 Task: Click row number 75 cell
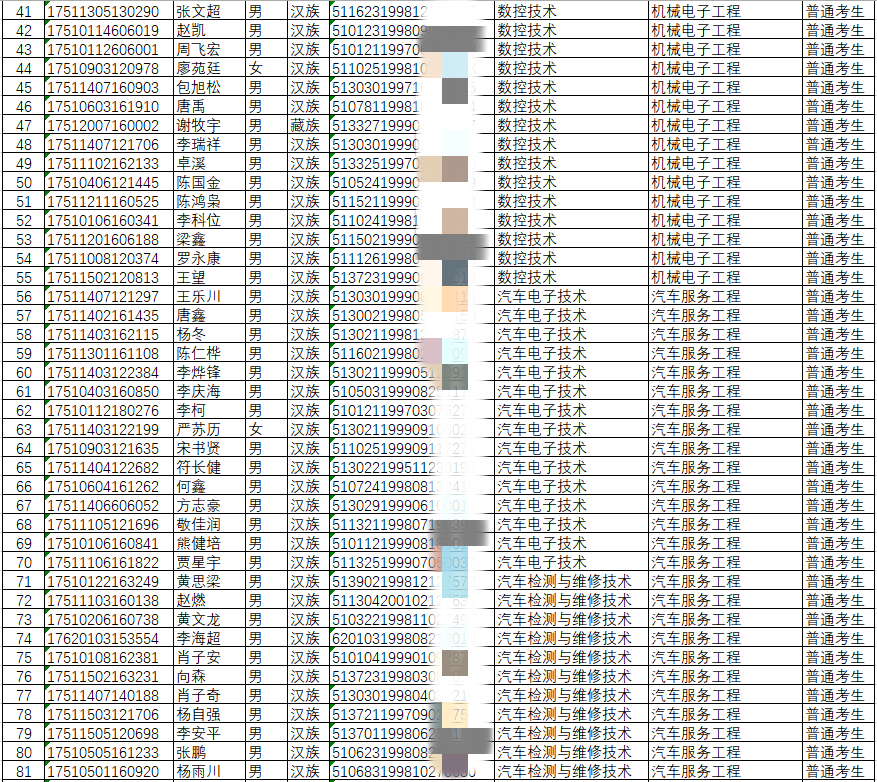click(24, 657)
